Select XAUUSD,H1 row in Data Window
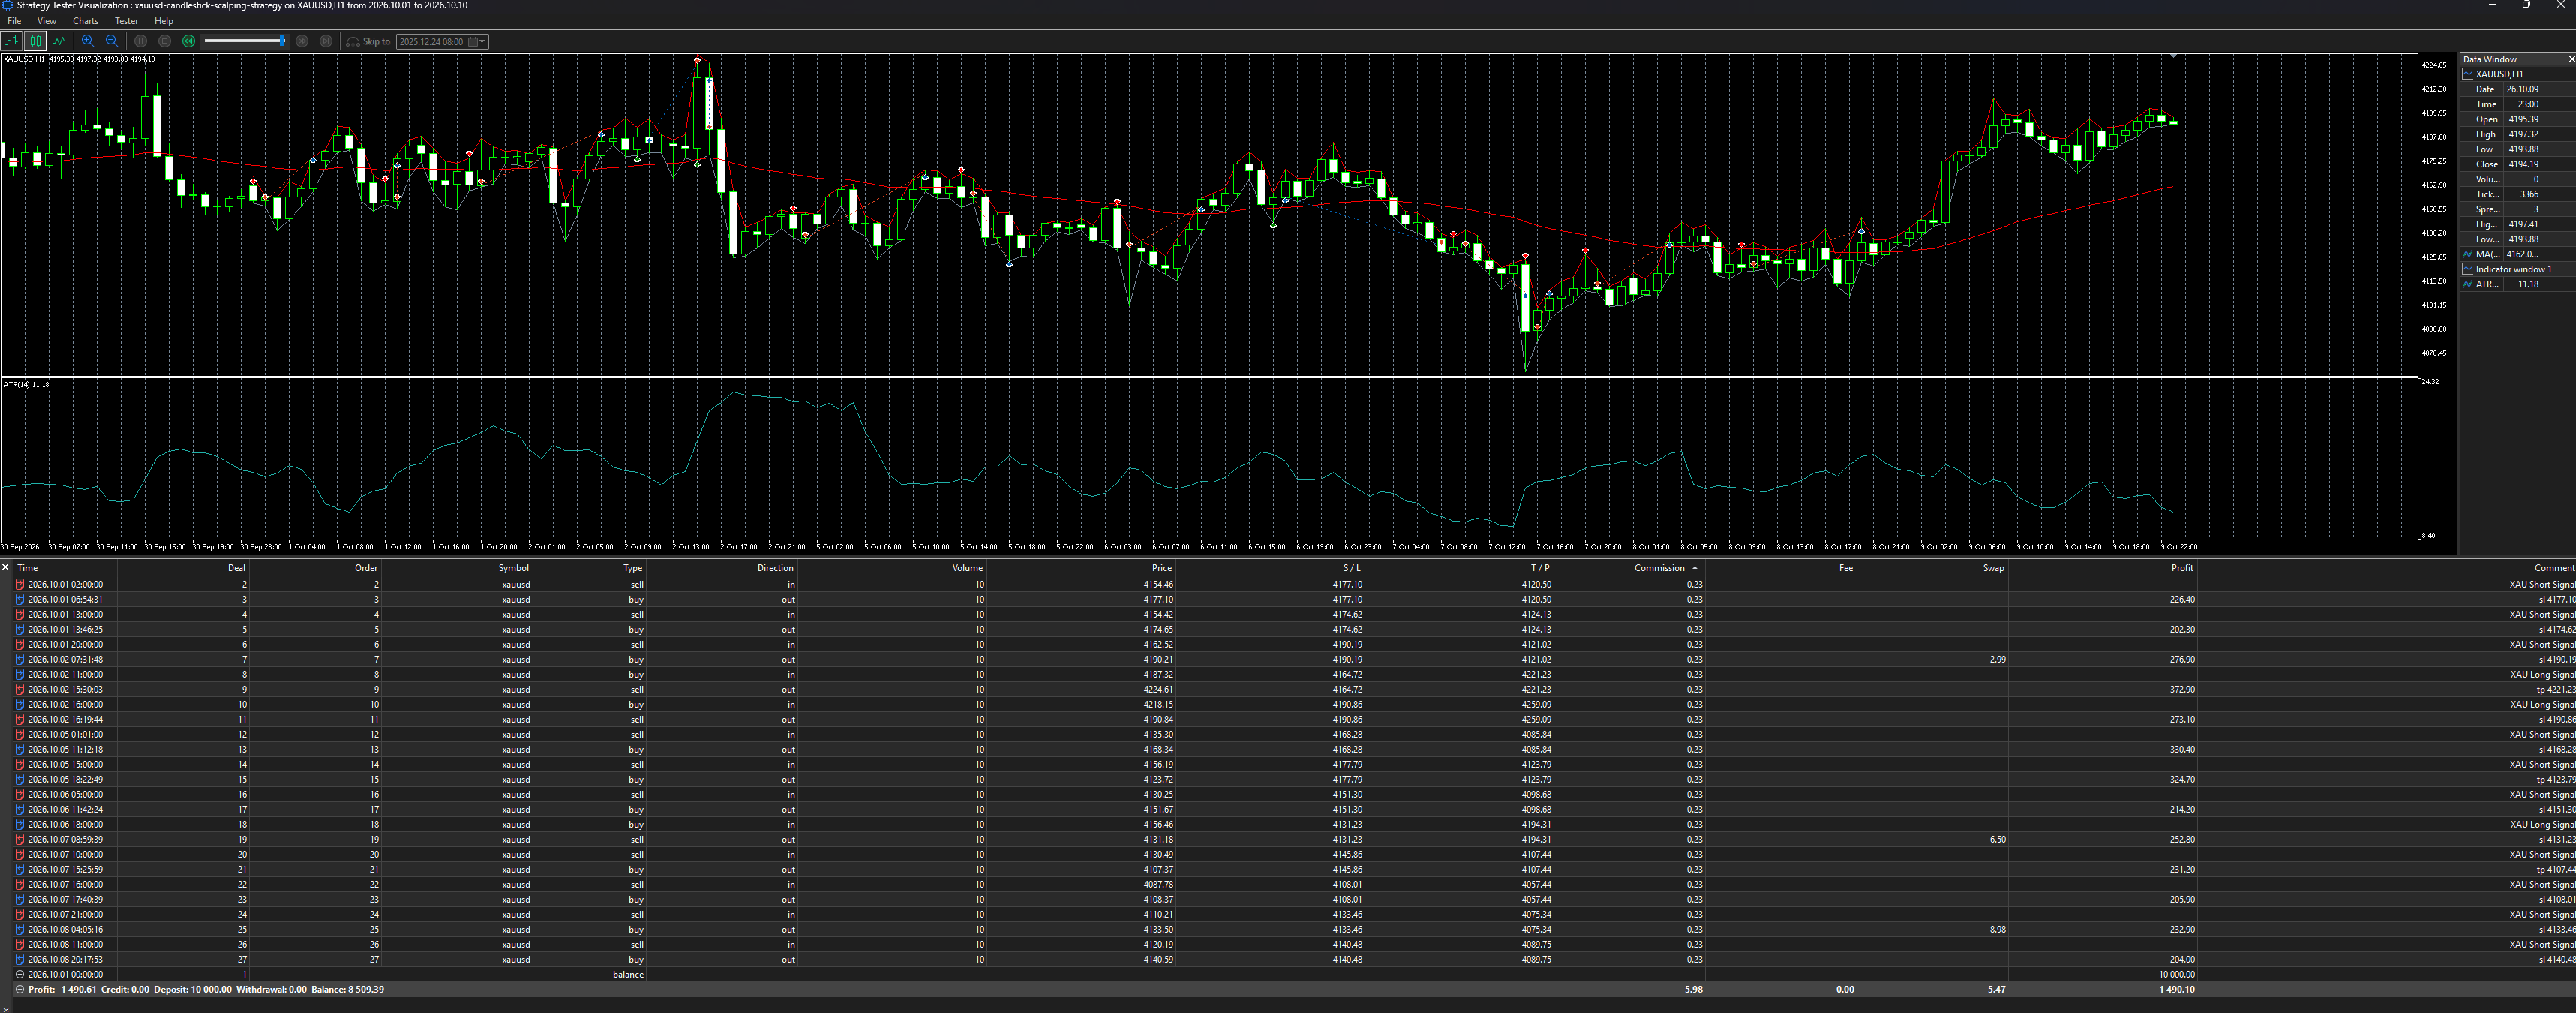The image size is (2576, 1013). [2518, 74]
